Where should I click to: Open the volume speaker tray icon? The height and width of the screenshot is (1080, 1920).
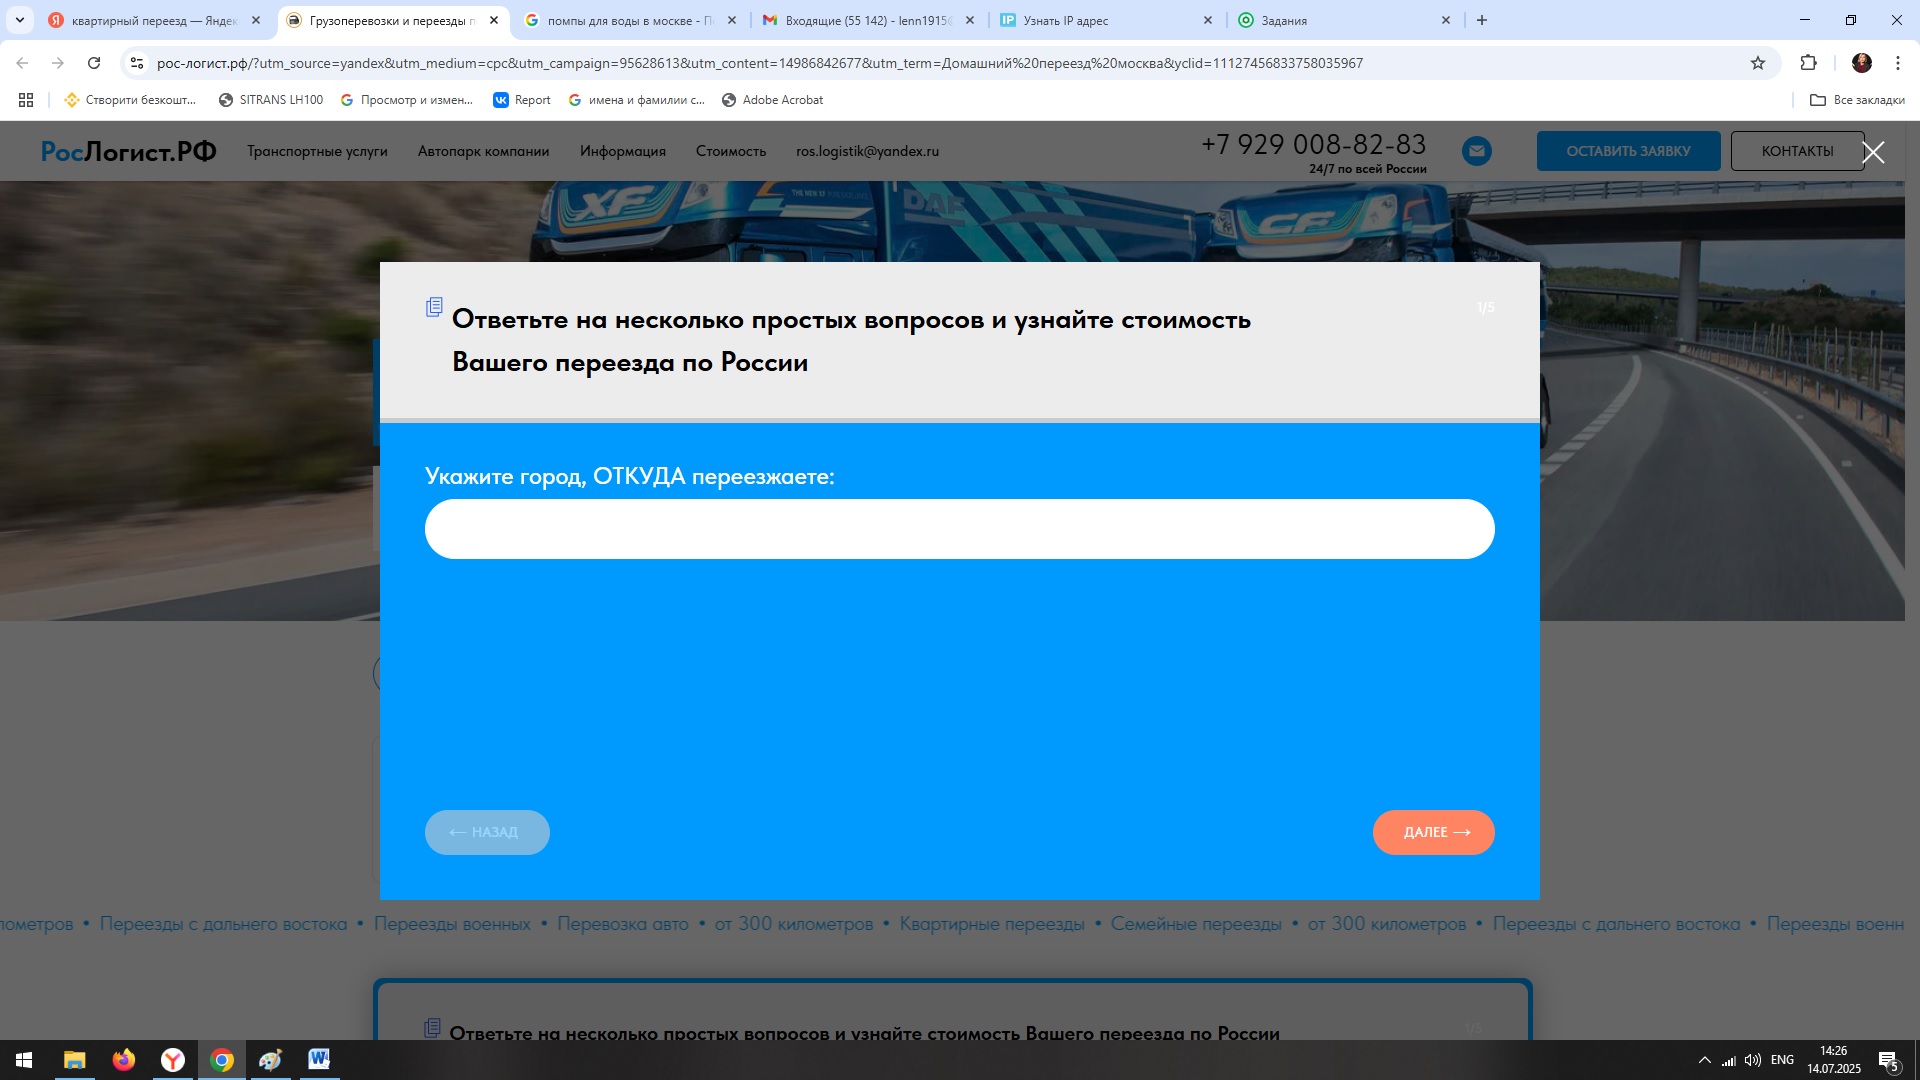[1753, 1060]
